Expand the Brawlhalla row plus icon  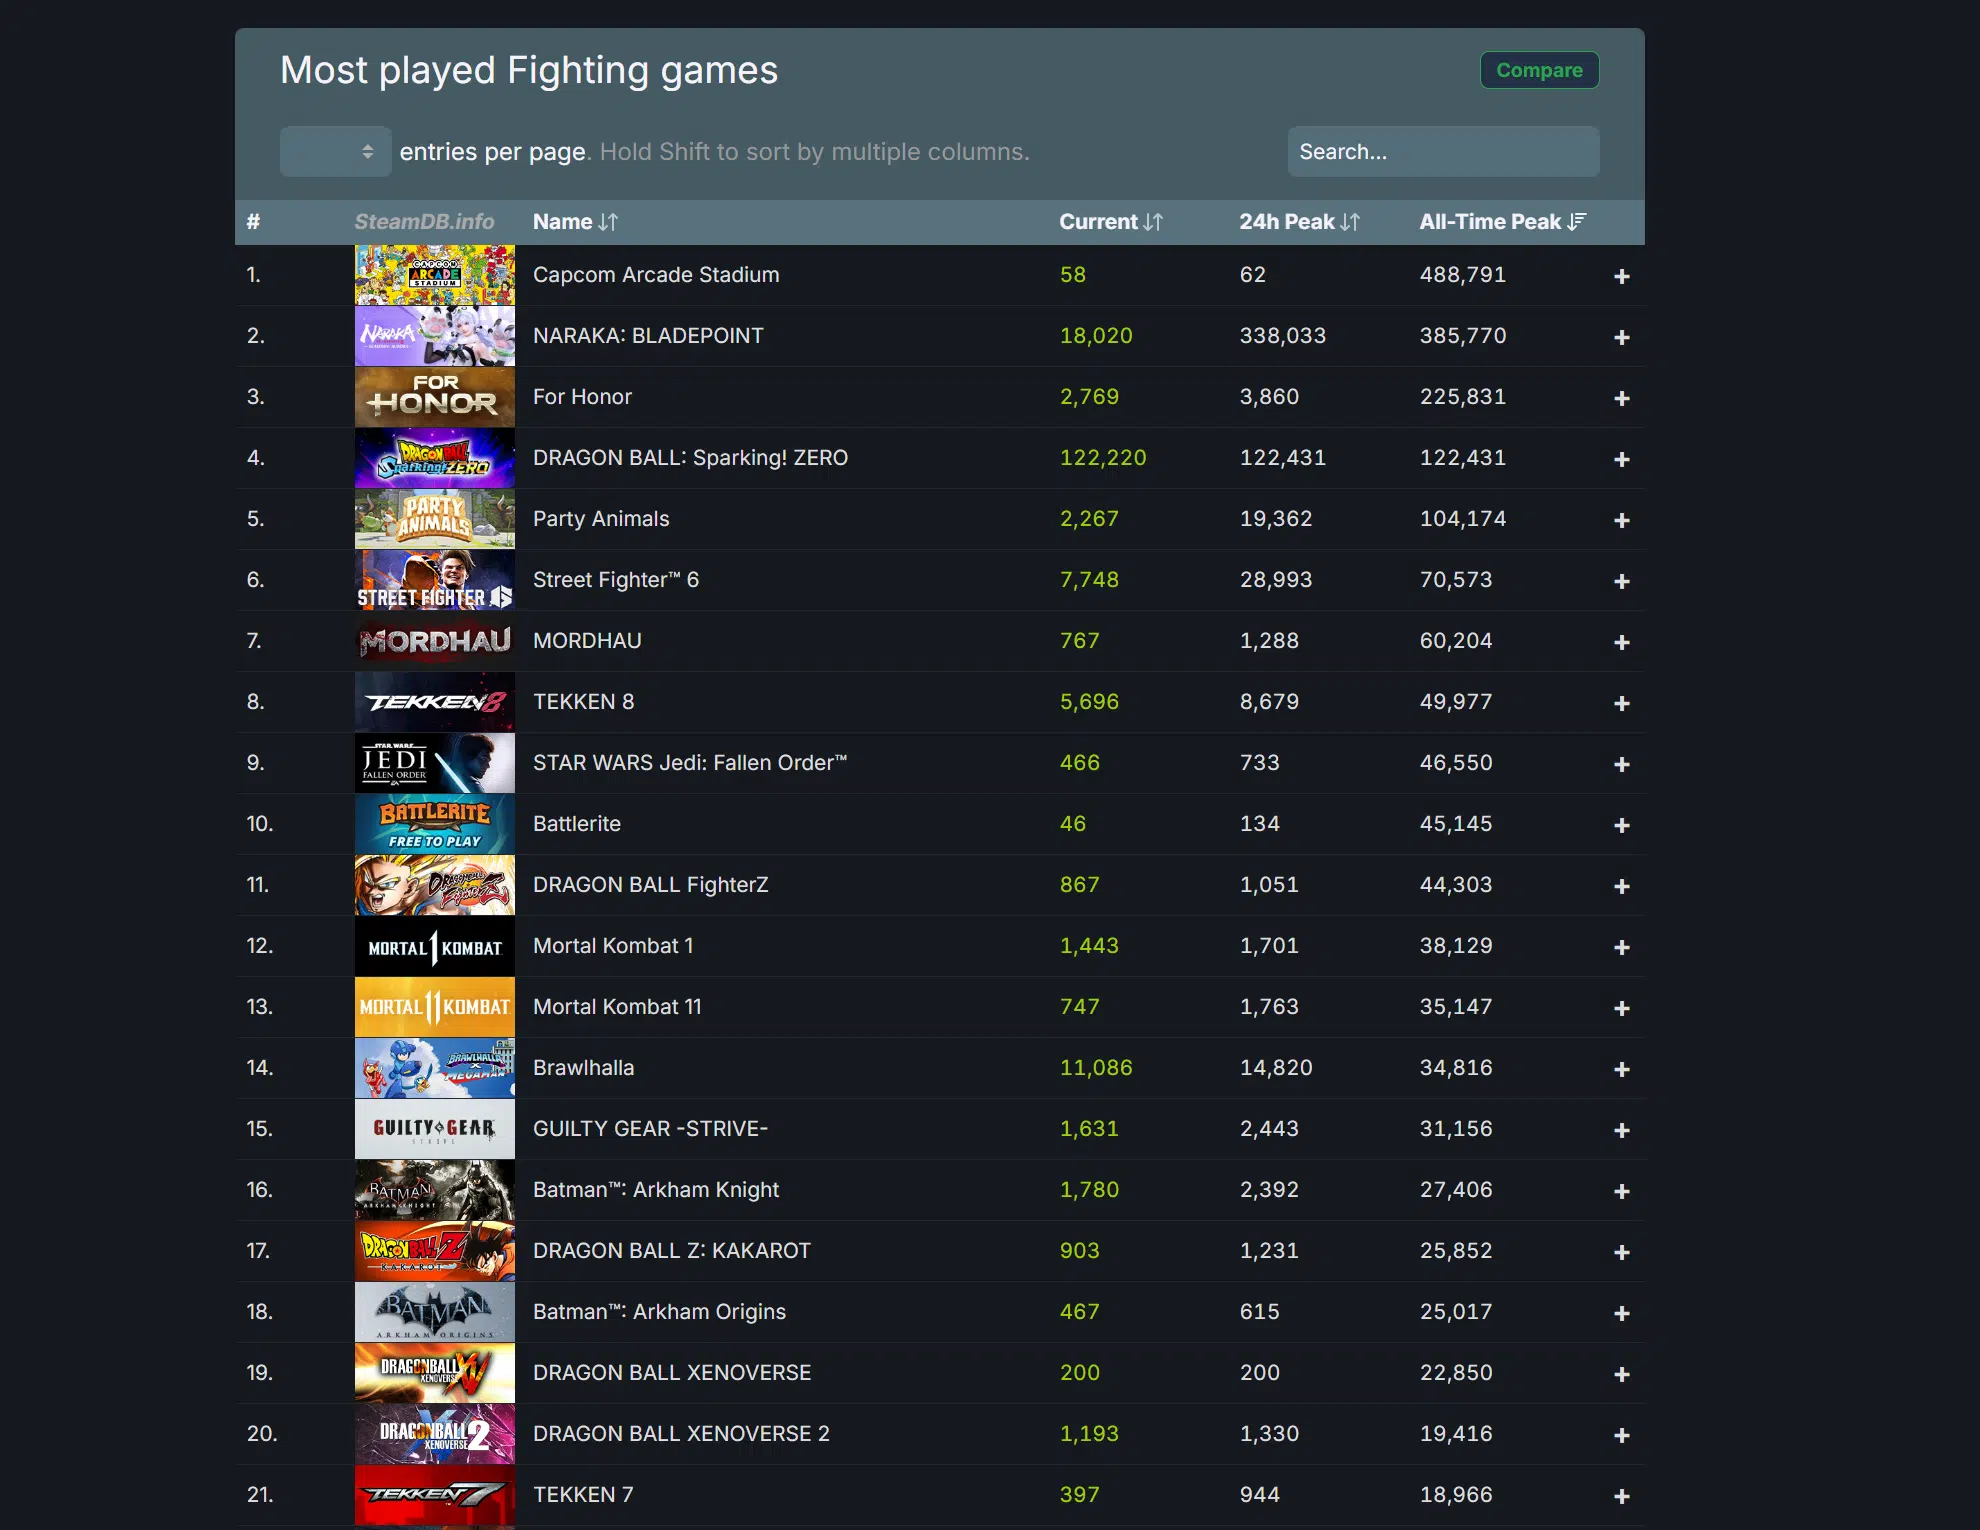click(x=1622, y=1069)
